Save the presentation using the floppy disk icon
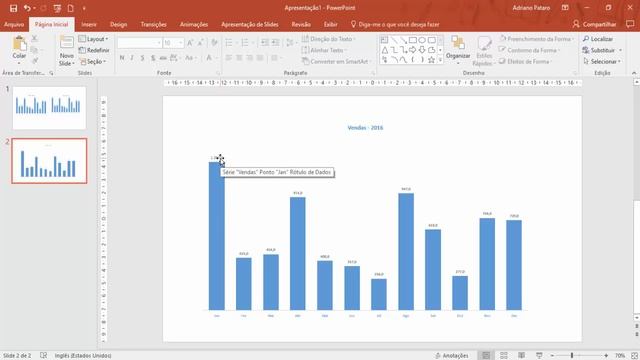Viewport: 640px width, 360px height. pyautogui.click(x=13, y=8)
